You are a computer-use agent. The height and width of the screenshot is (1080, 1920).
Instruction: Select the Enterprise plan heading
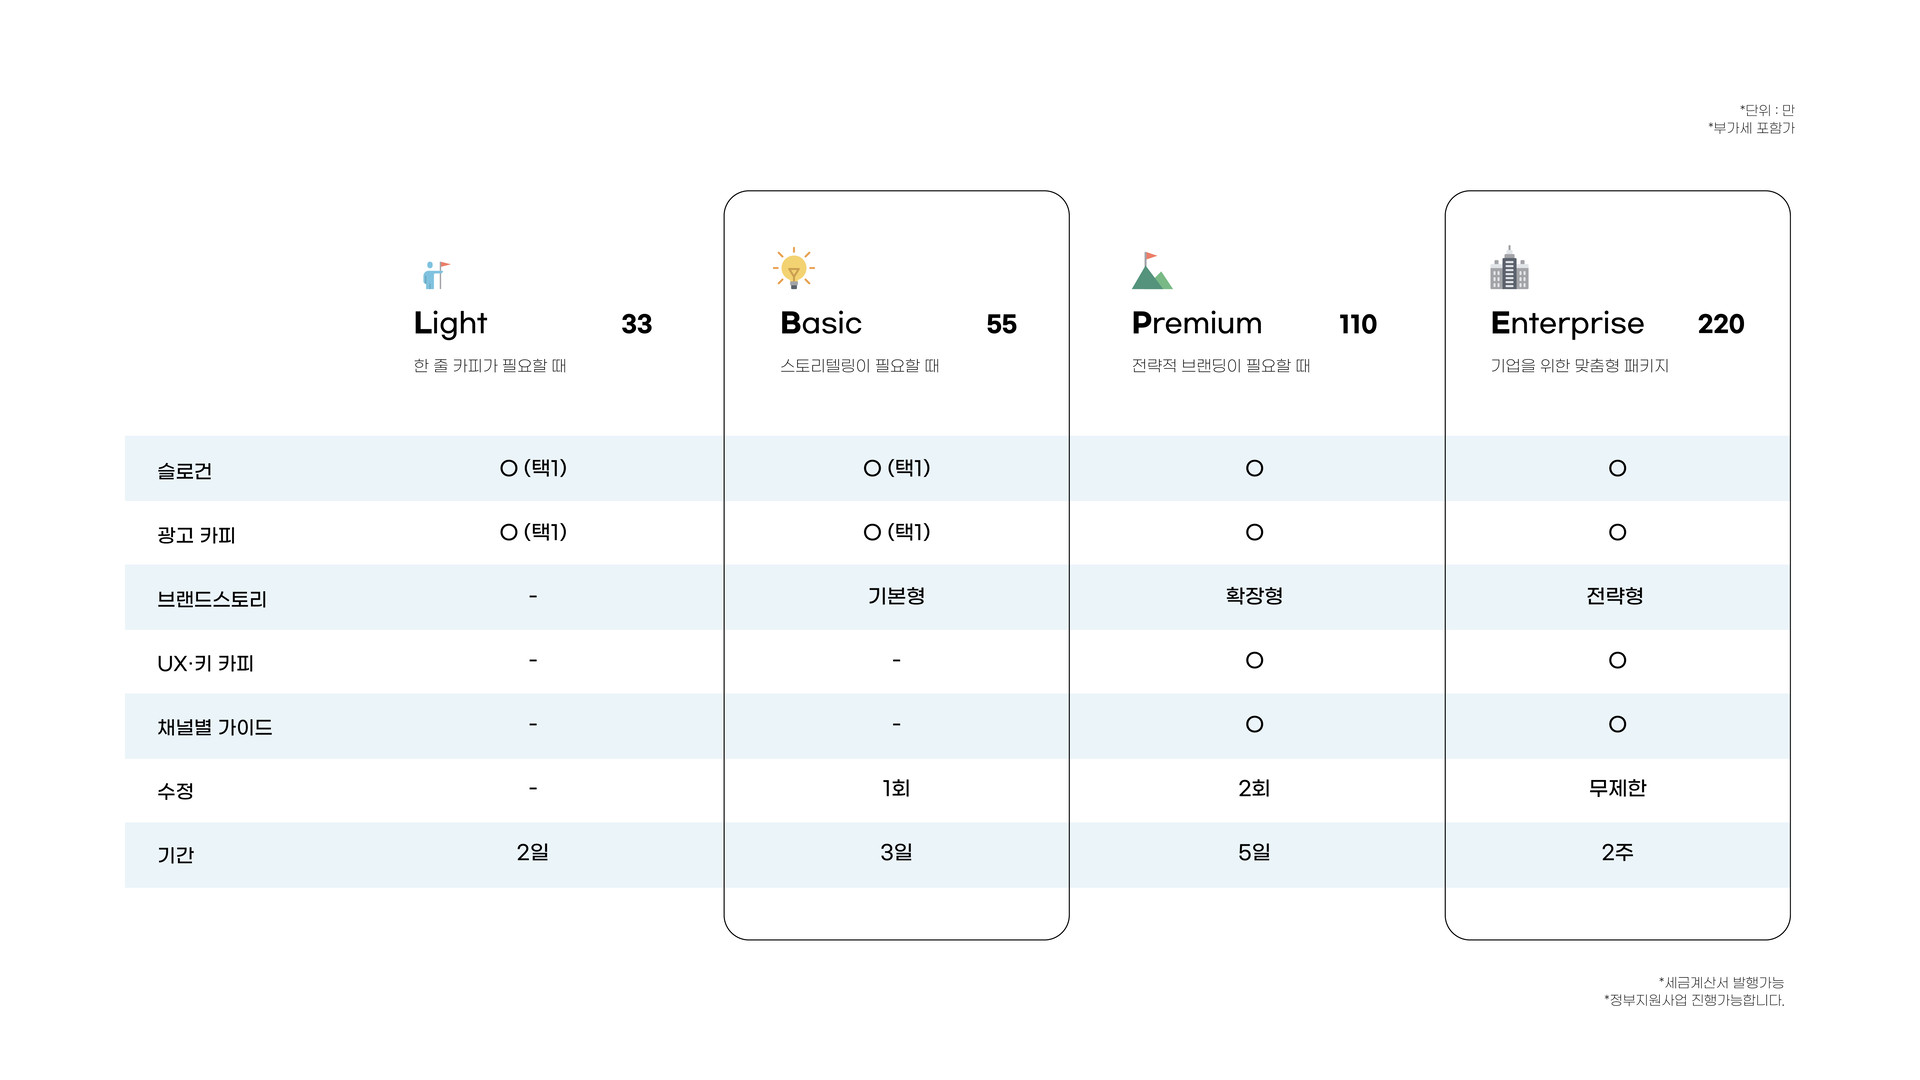tap(1566, 323)
